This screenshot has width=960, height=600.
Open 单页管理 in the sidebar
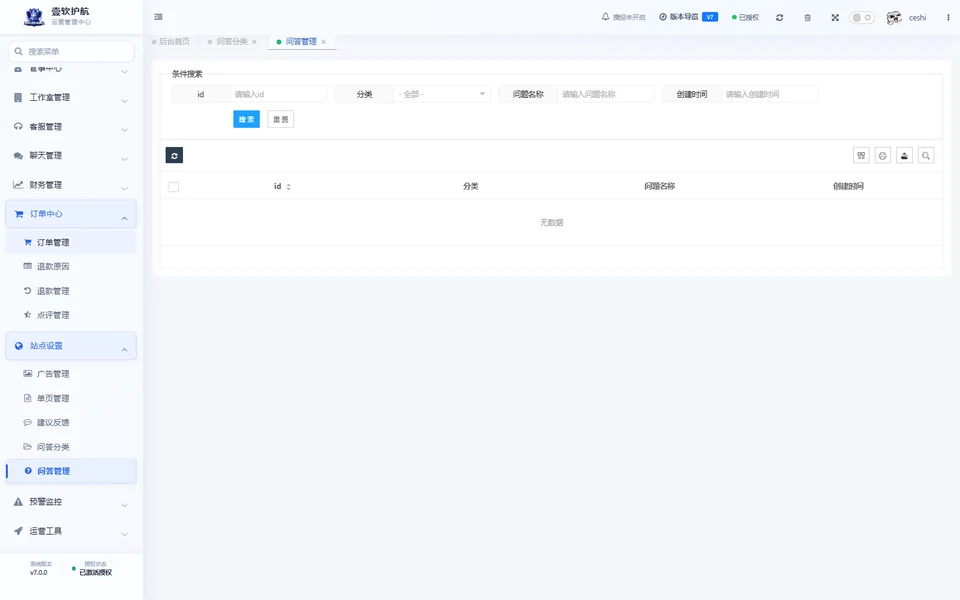pos(71,399)
